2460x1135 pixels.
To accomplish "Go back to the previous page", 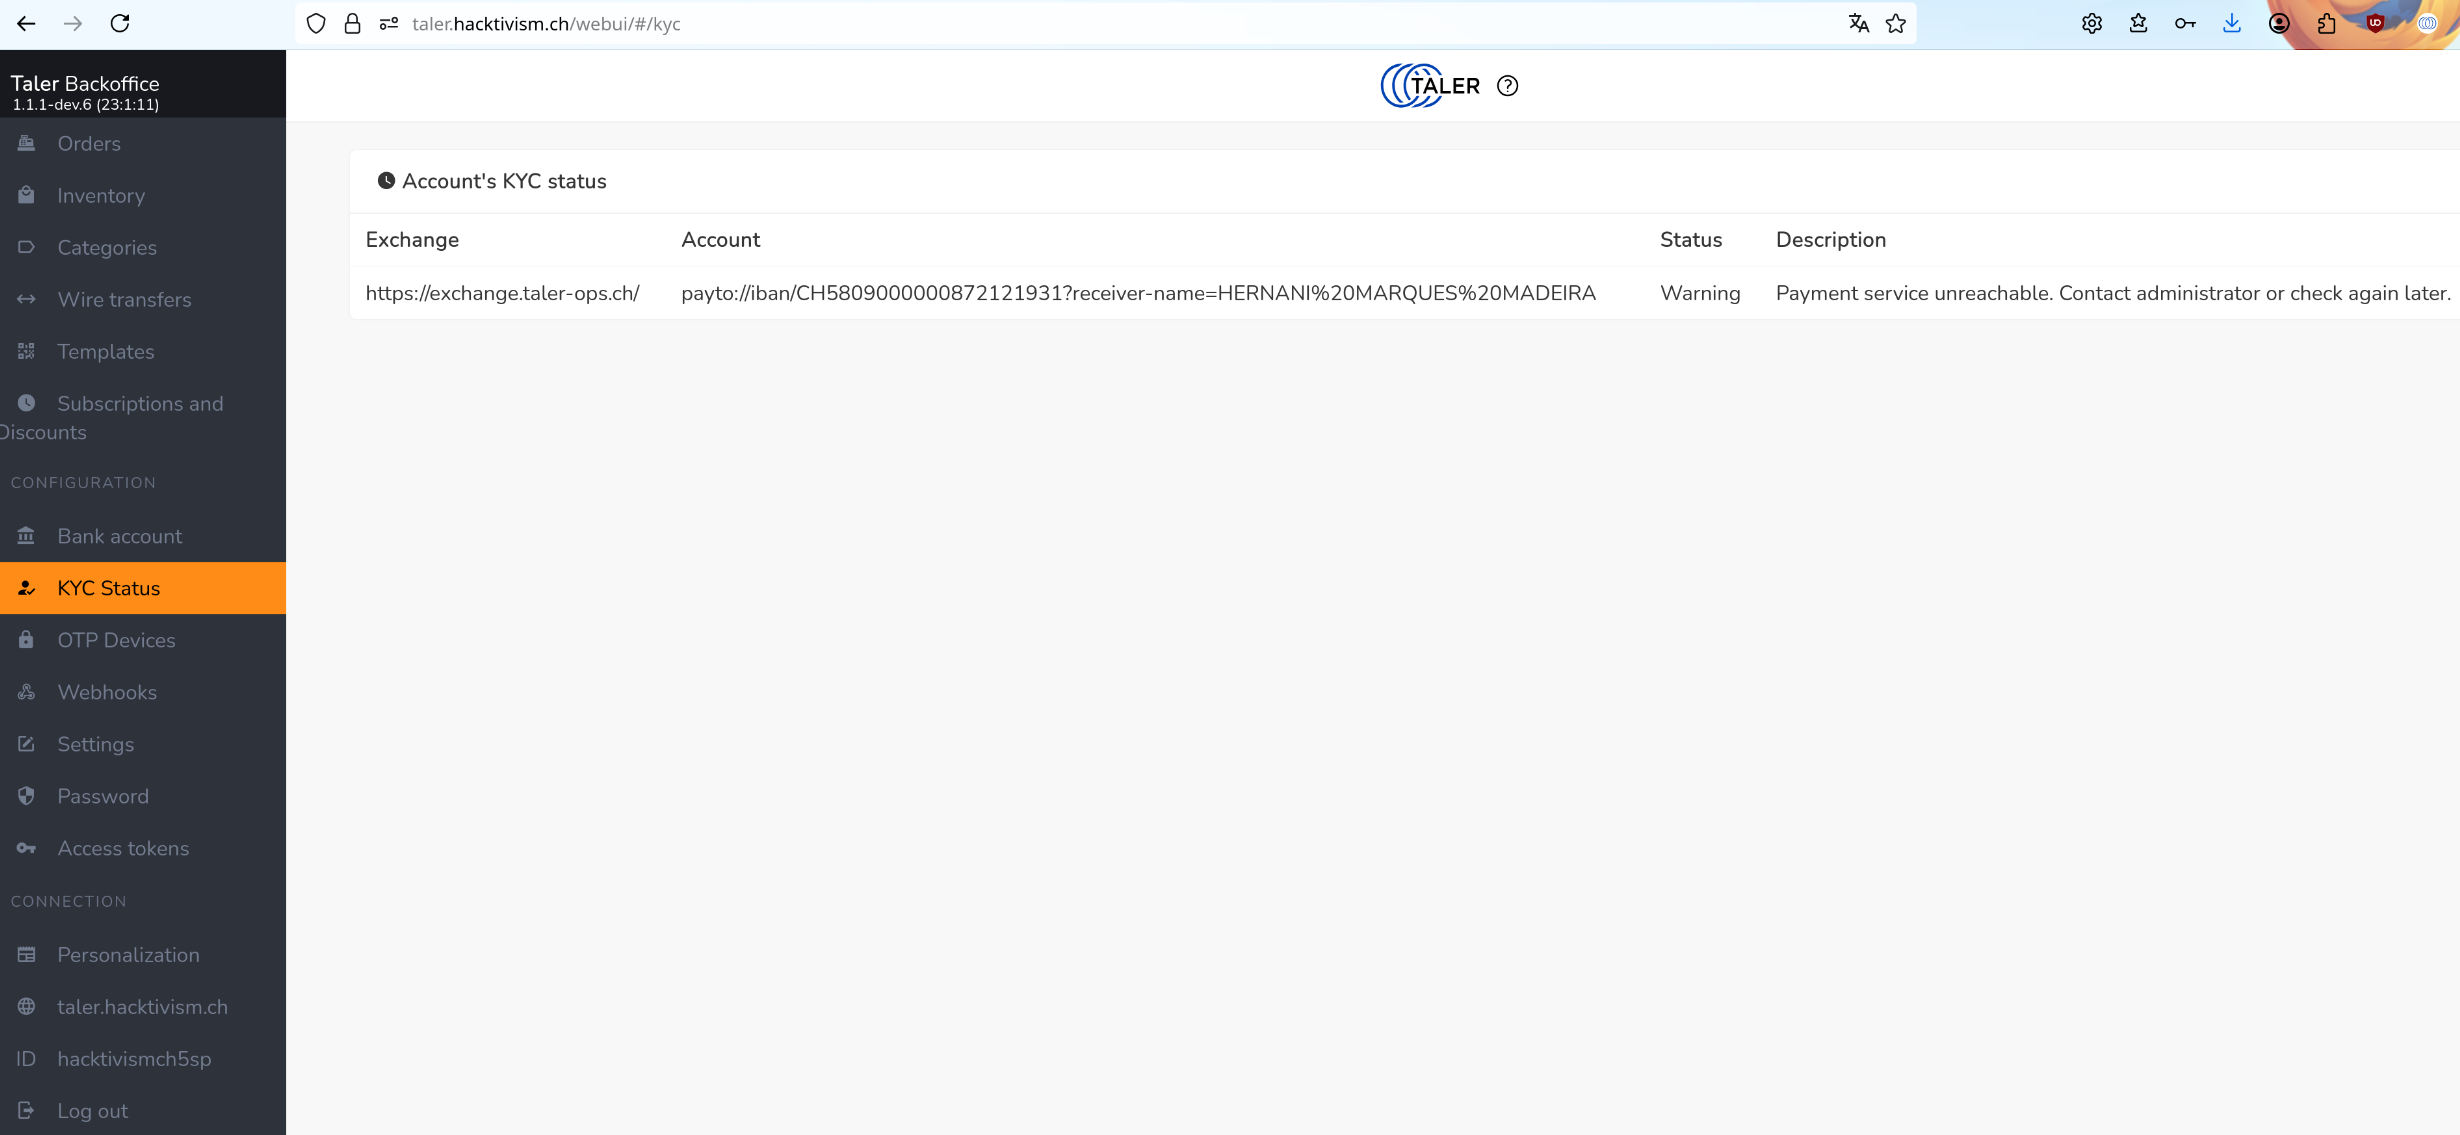I will (x=26, y=23).
